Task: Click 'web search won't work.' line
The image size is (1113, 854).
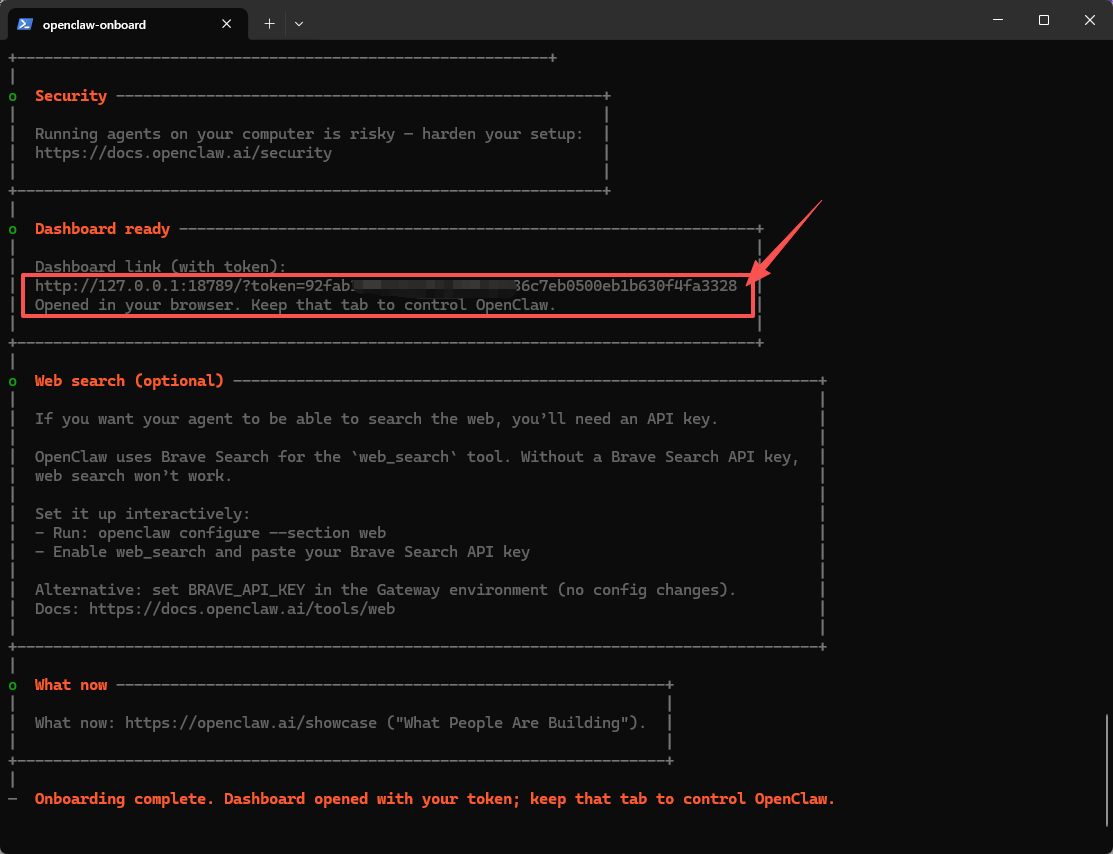Action: coord(133,476)
